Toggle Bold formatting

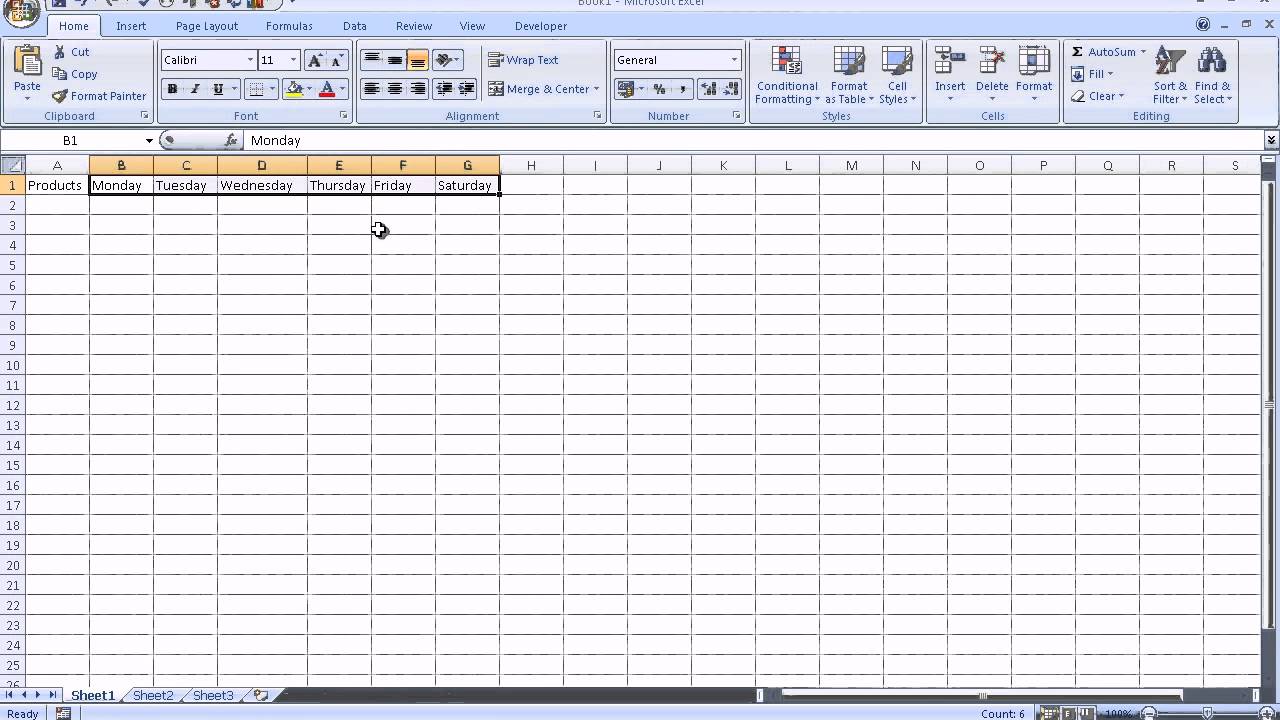[x=172, y=89]
